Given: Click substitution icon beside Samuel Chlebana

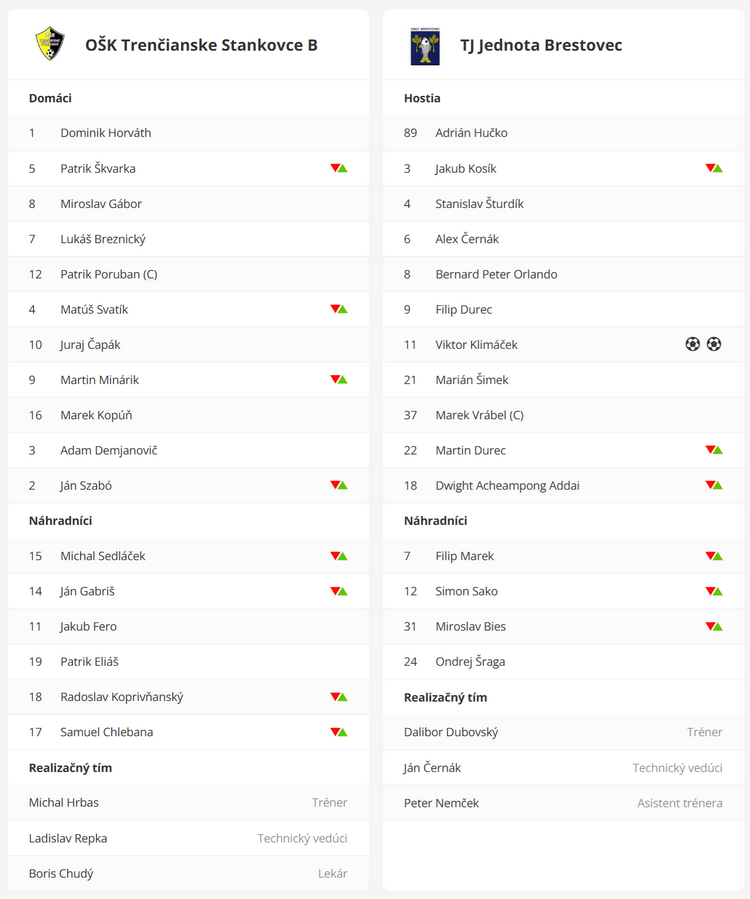Looking at the screenshot, I should [339, 732].
